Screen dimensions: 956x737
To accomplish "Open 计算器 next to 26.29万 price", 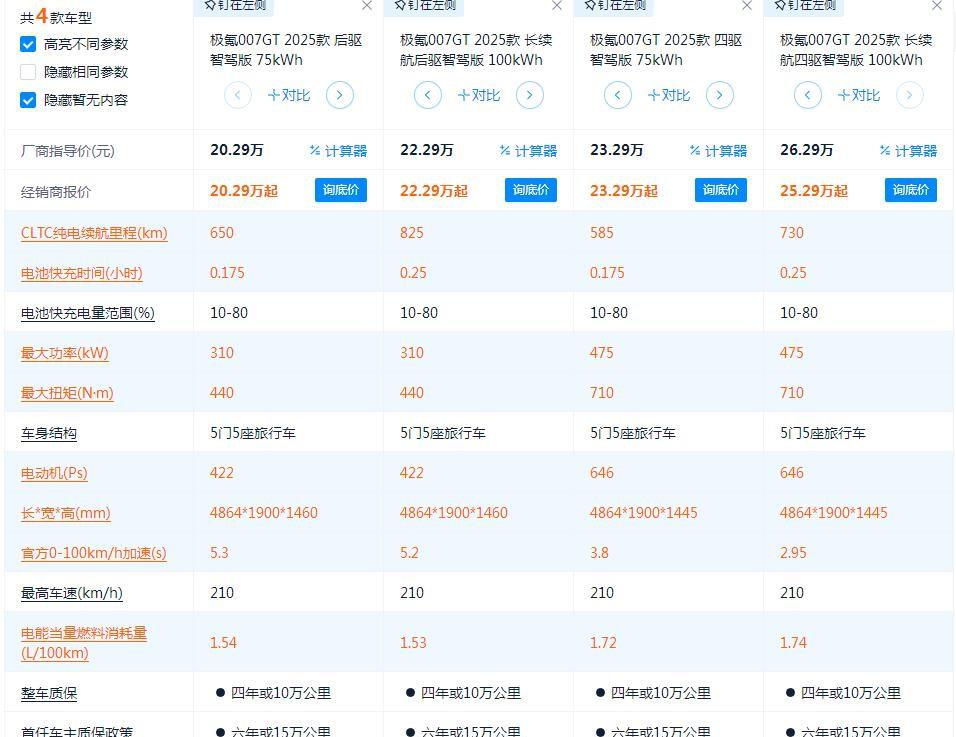I will (908, 151).
